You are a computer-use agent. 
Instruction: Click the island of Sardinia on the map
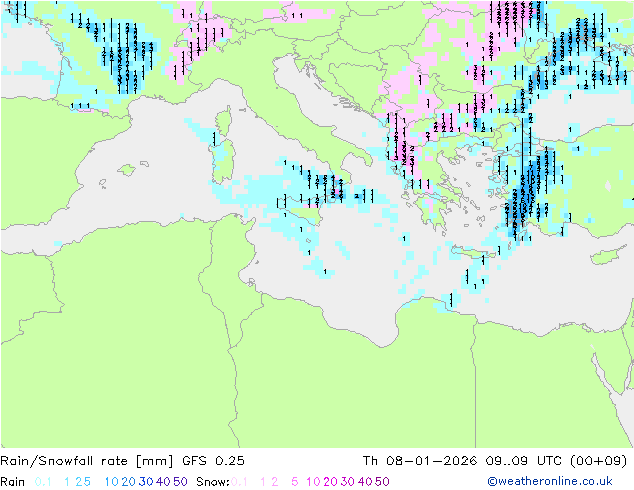coord(224,162)
